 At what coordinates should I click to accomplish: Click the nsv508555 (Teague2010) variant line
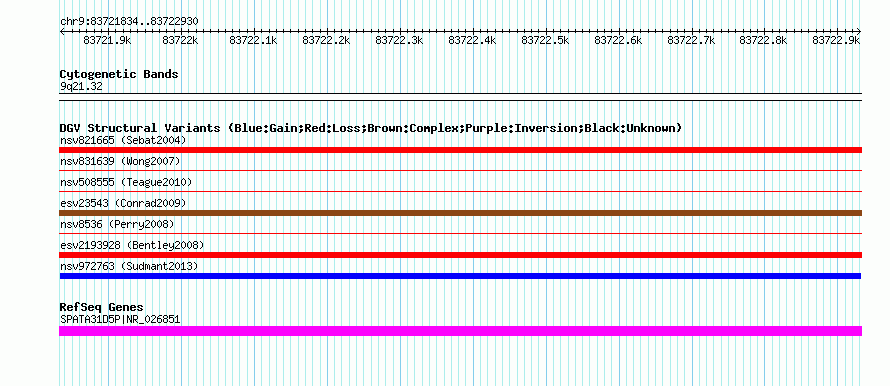click(x=460, y=191)
